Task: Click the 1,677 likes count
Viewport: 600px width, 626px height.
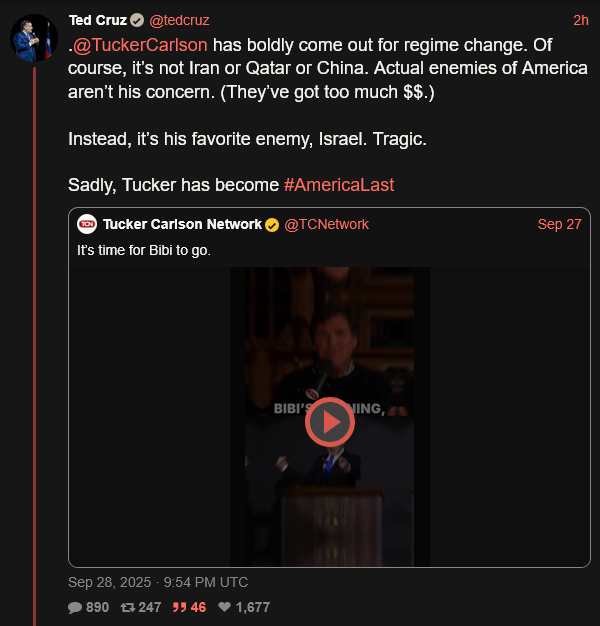Action: (x=253, y=607)
